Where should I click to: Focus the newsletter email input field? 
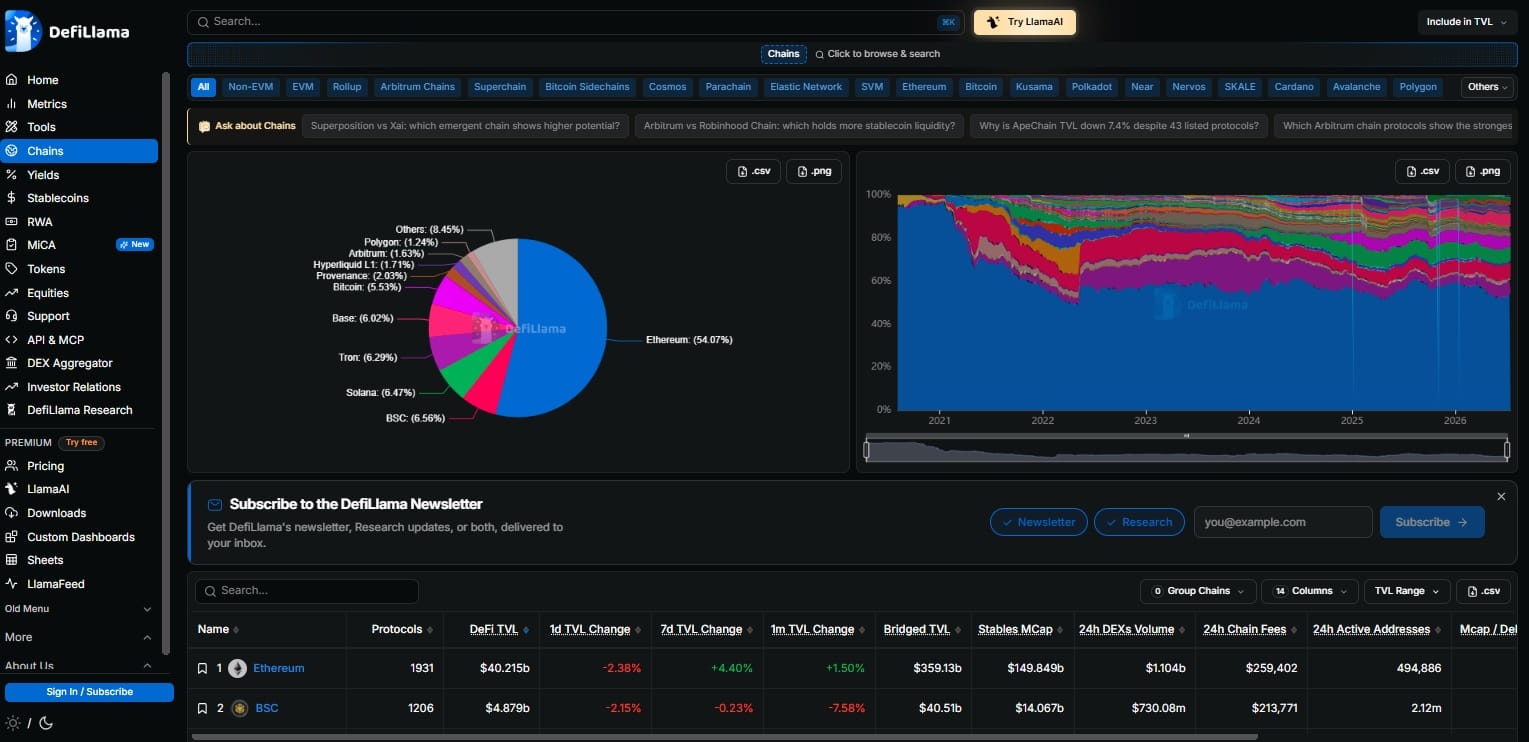pos(1282,522)
